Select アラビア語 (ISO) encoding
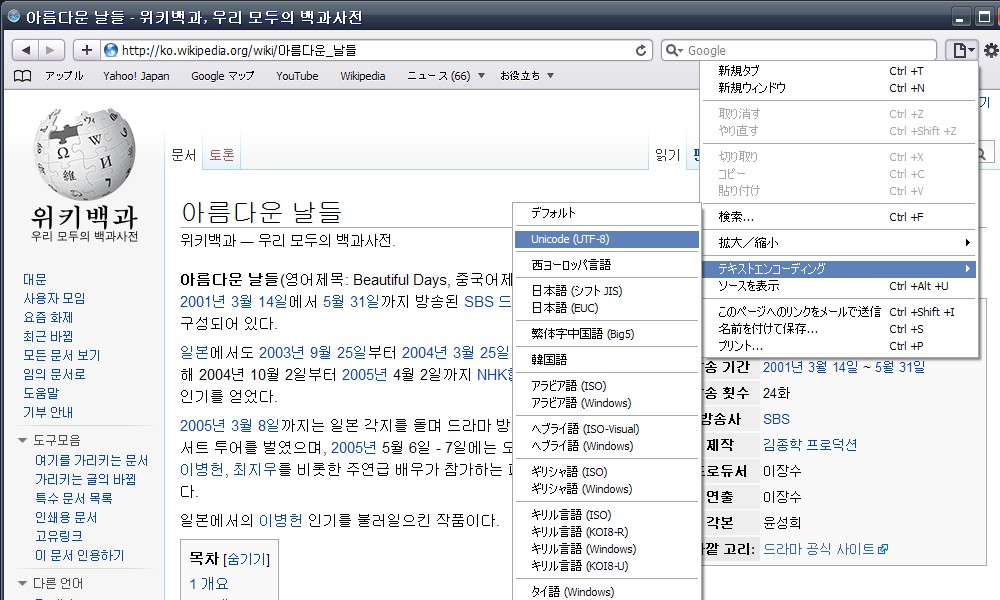1000x600 pixels. tap(607, 386)
